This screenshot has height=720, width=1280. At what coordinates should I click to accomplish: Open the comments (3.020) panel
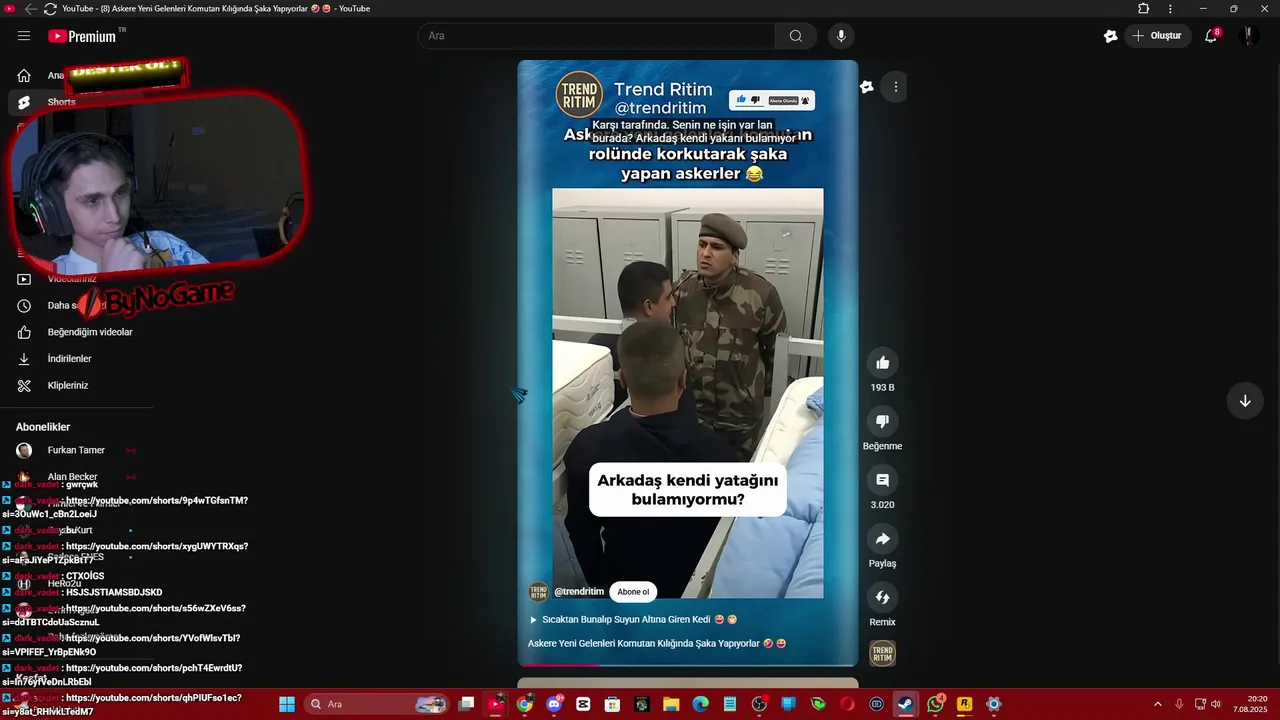tap(882, 480)
